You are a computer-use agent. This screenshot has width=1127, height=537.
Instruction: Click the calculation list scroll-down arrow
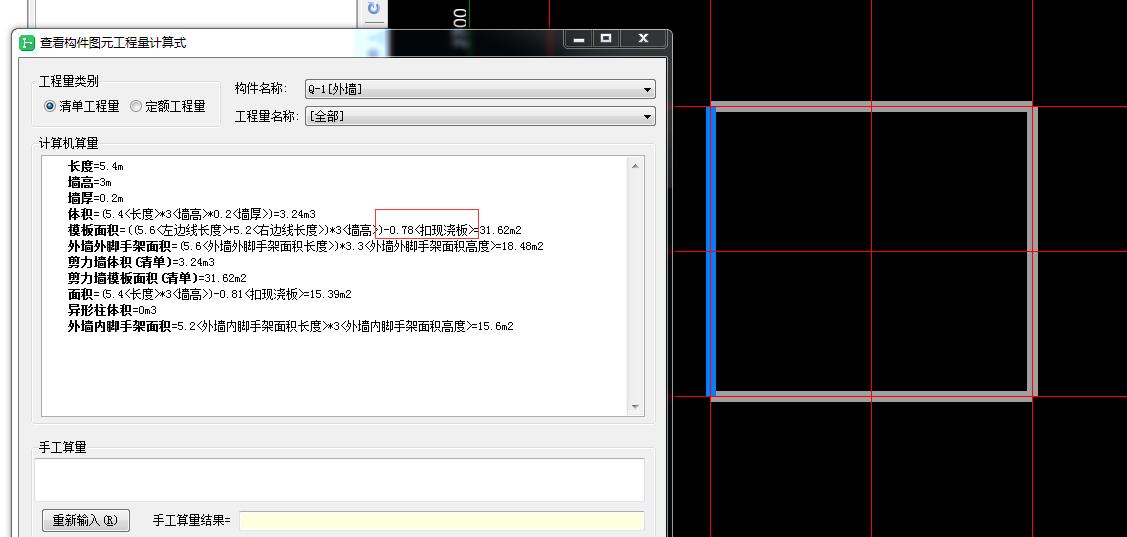coord(635,407)
